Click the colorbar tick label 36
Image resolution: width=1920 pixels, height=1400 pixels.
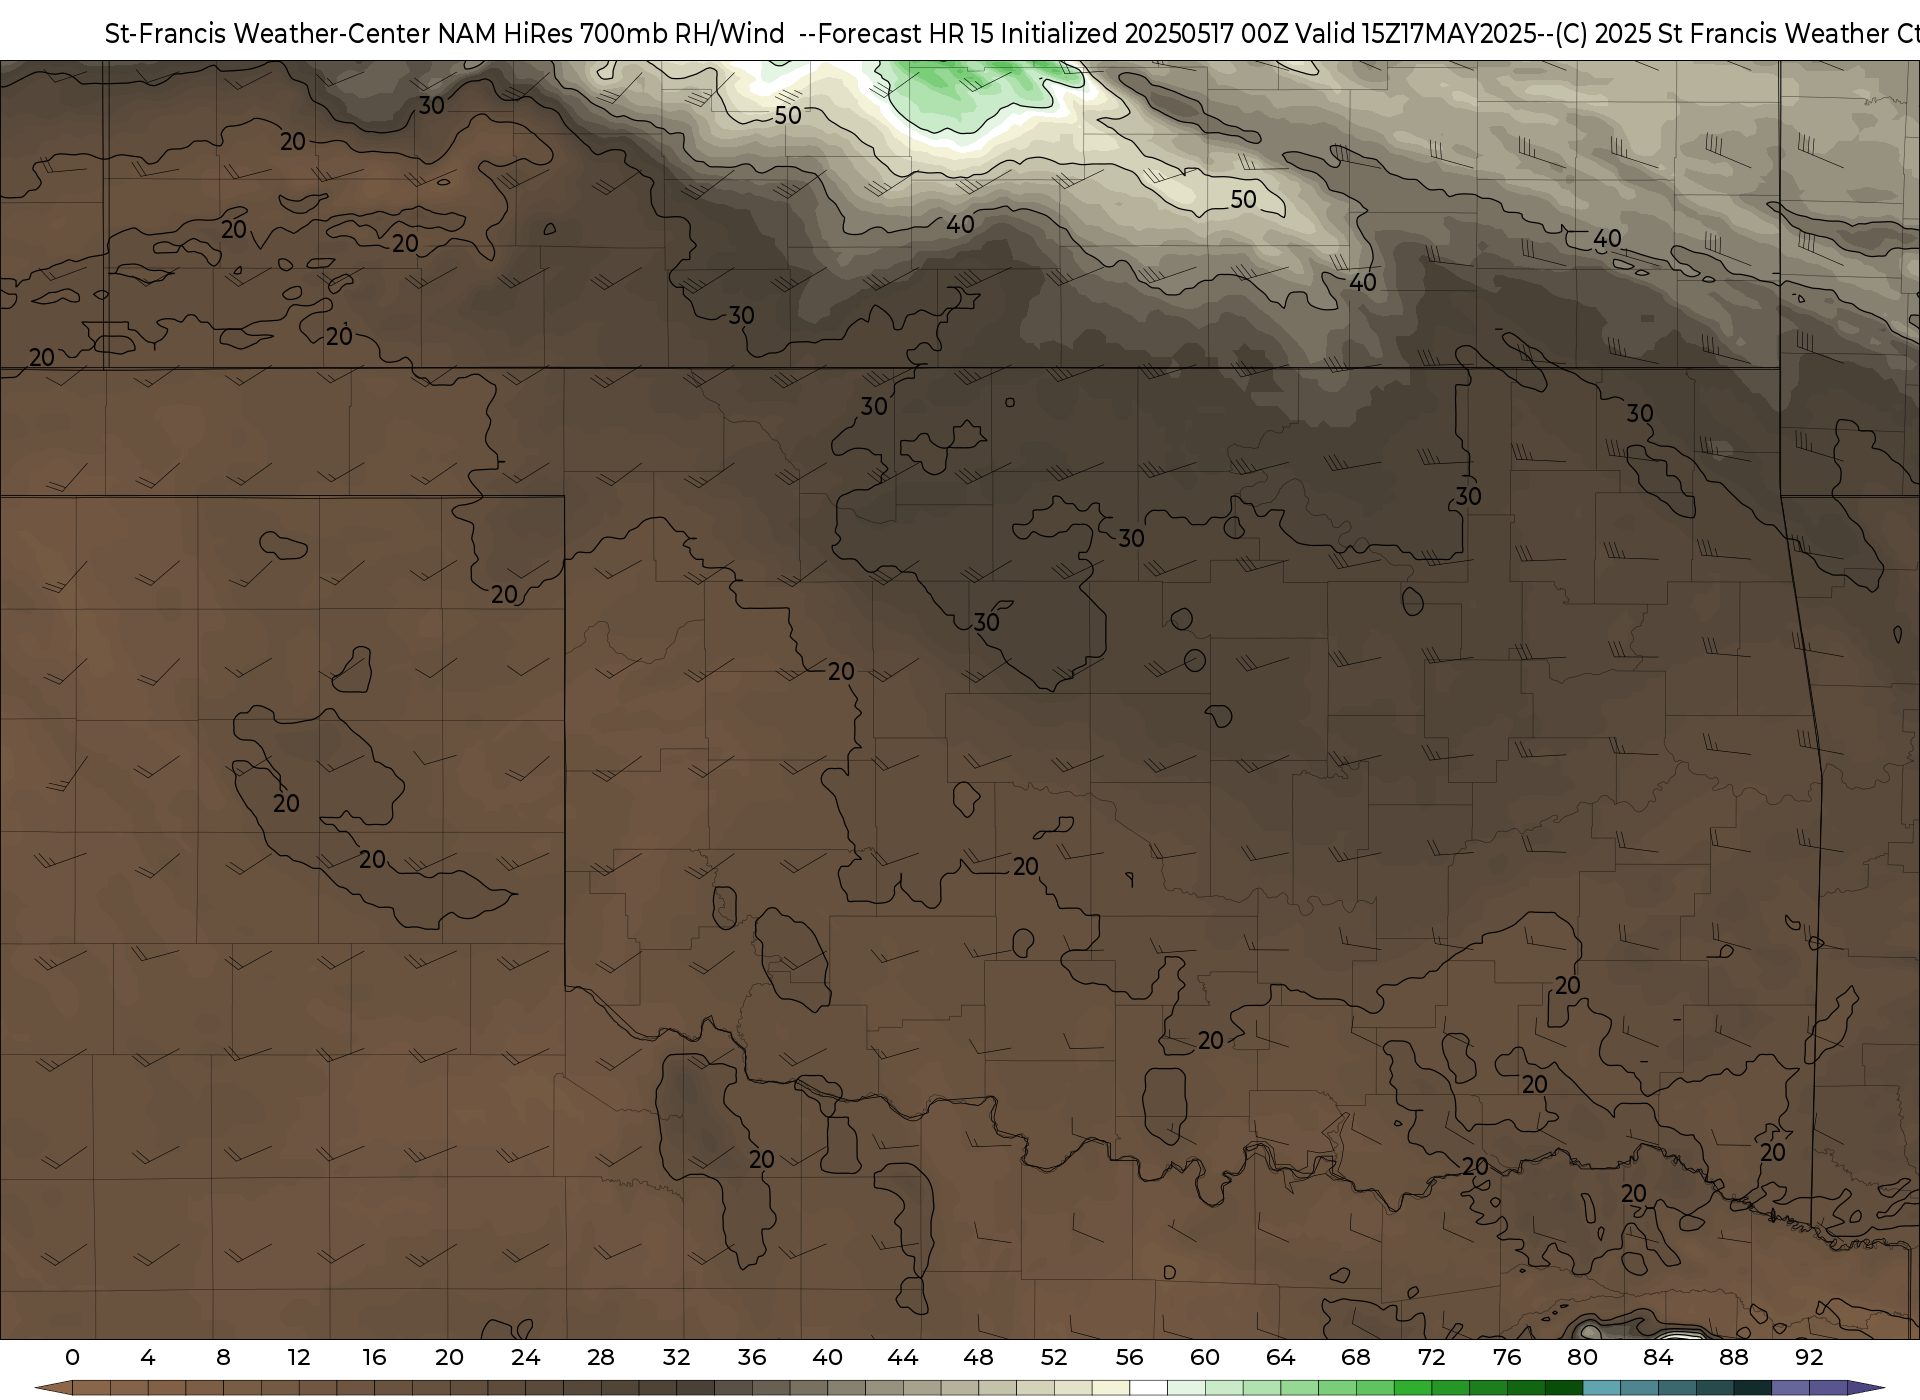tap(752, 1358)
